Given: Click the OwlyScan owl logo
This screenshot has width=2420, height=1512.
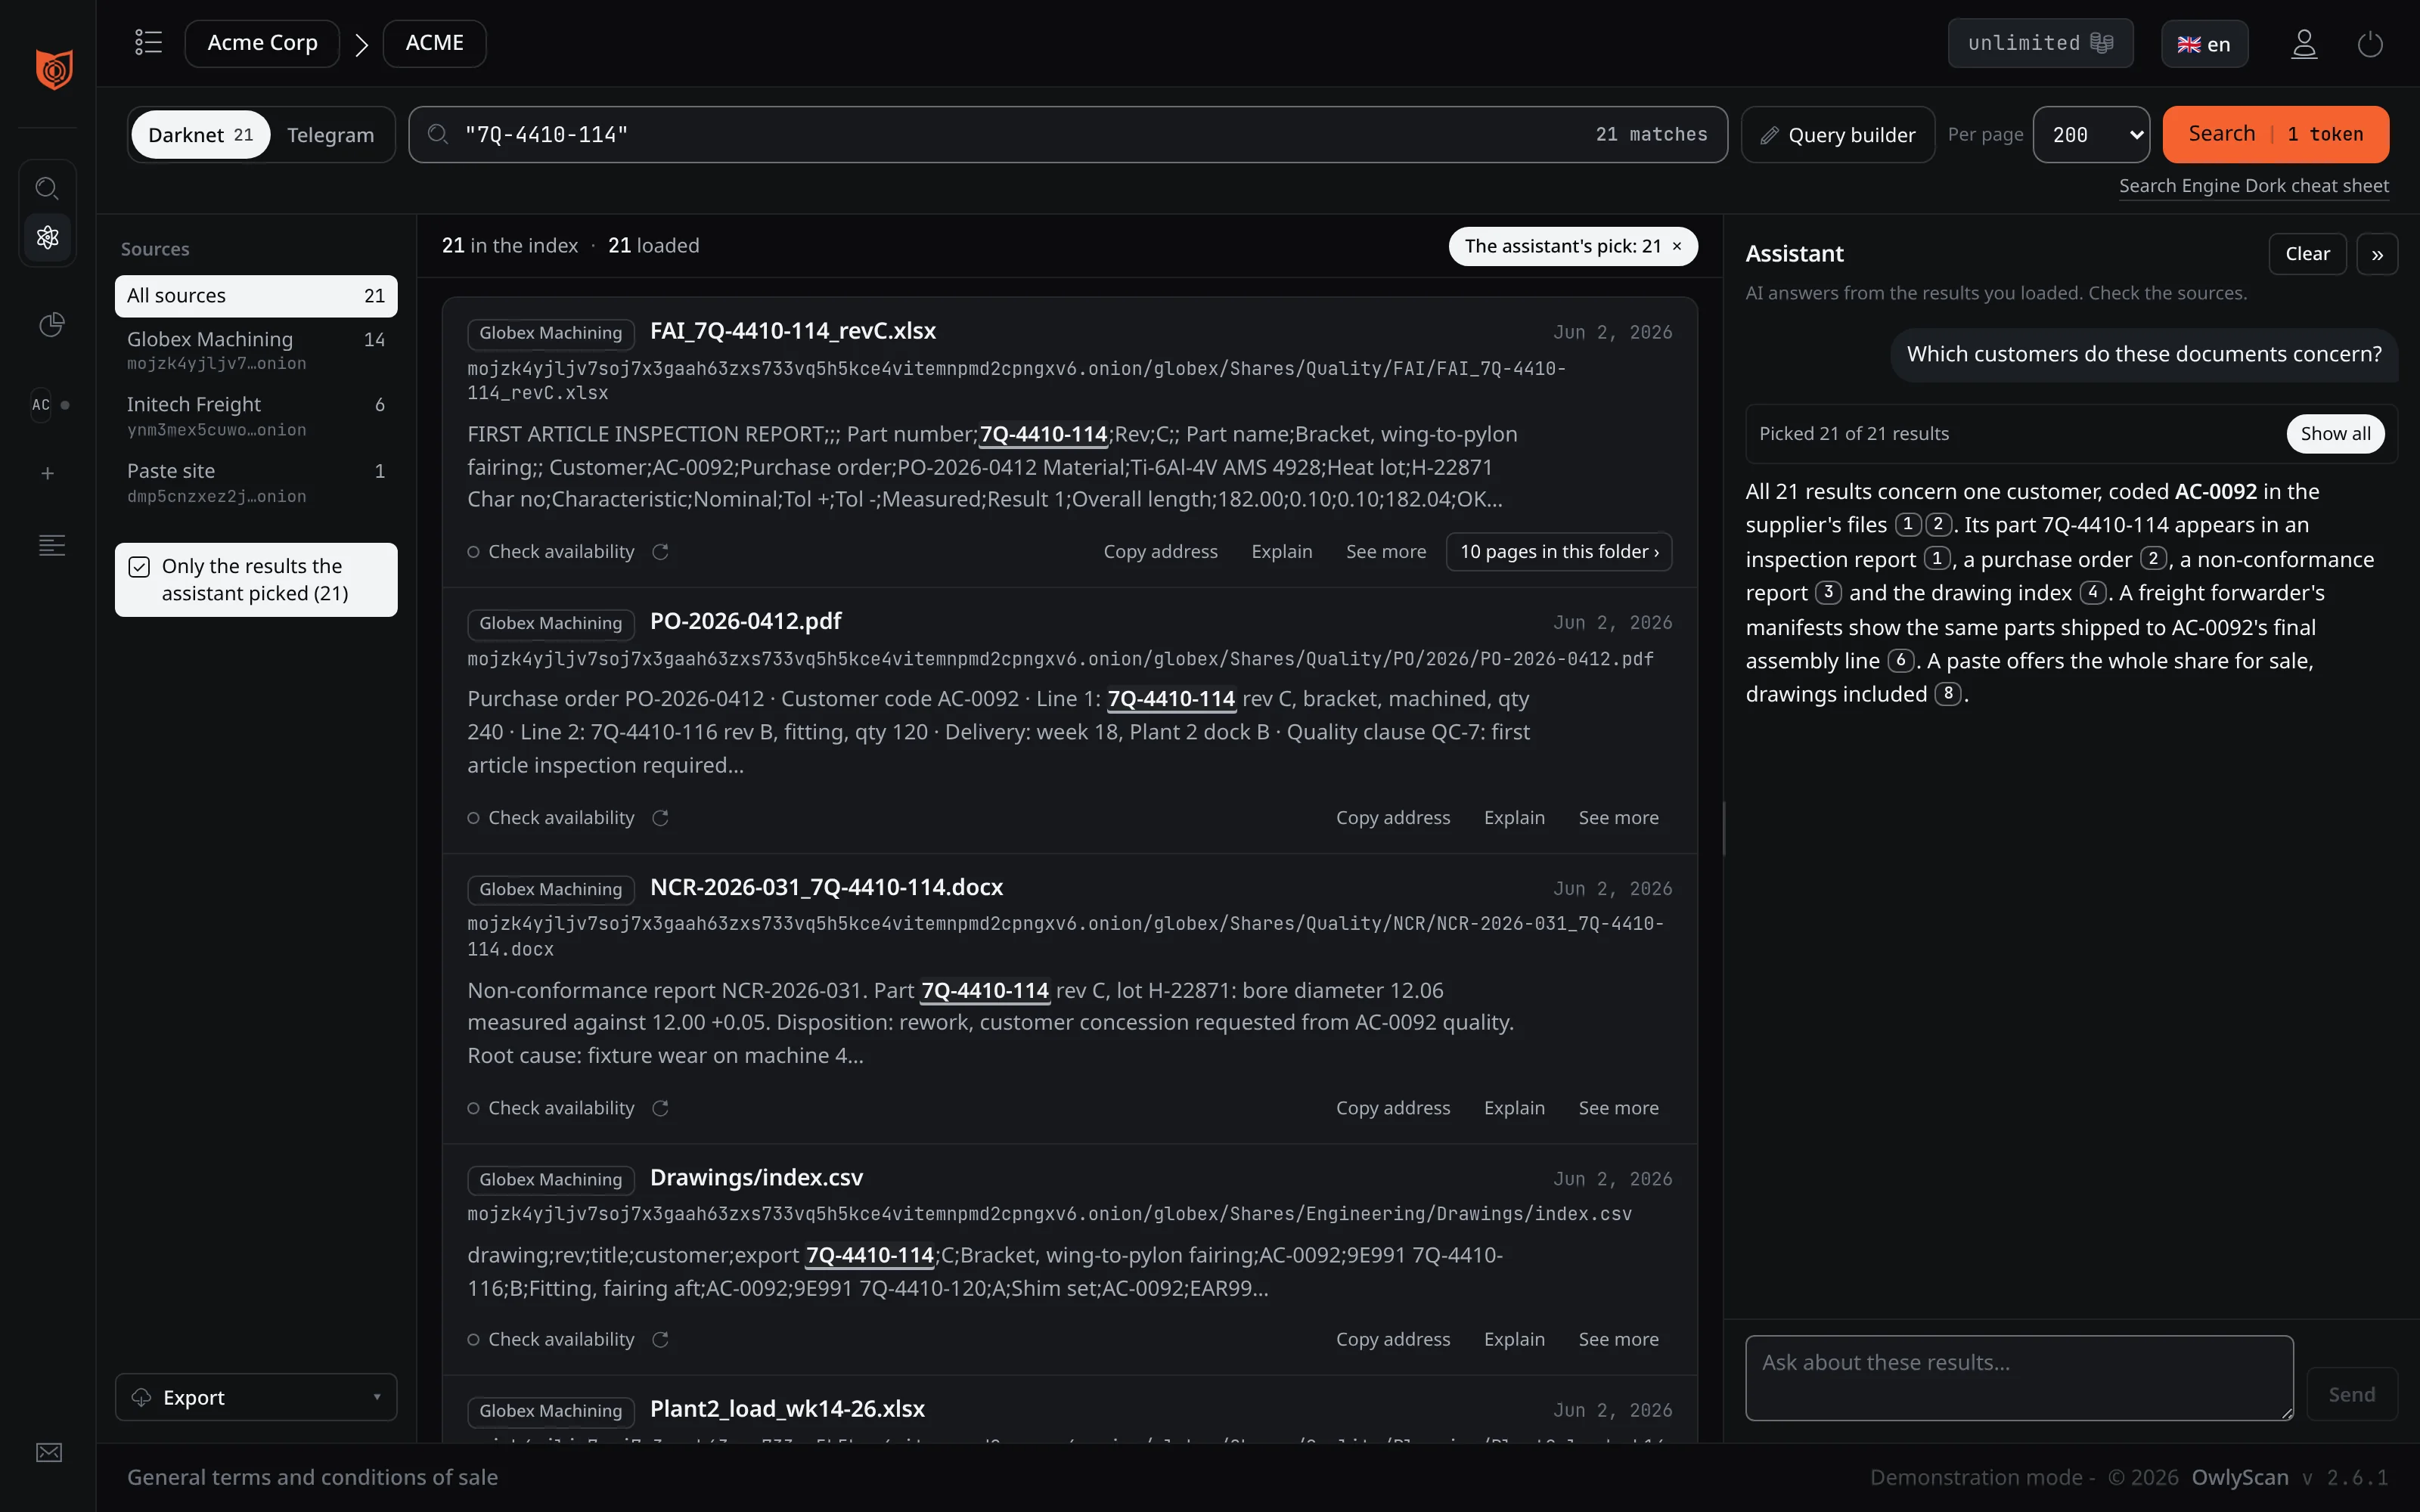Looking at the screenshot, I should coord(54,70).
